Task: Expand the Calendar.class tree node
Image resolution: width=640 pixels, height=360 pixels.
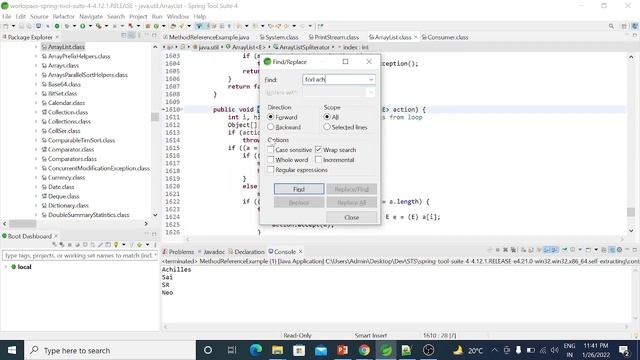Action: tap(36, 103)
